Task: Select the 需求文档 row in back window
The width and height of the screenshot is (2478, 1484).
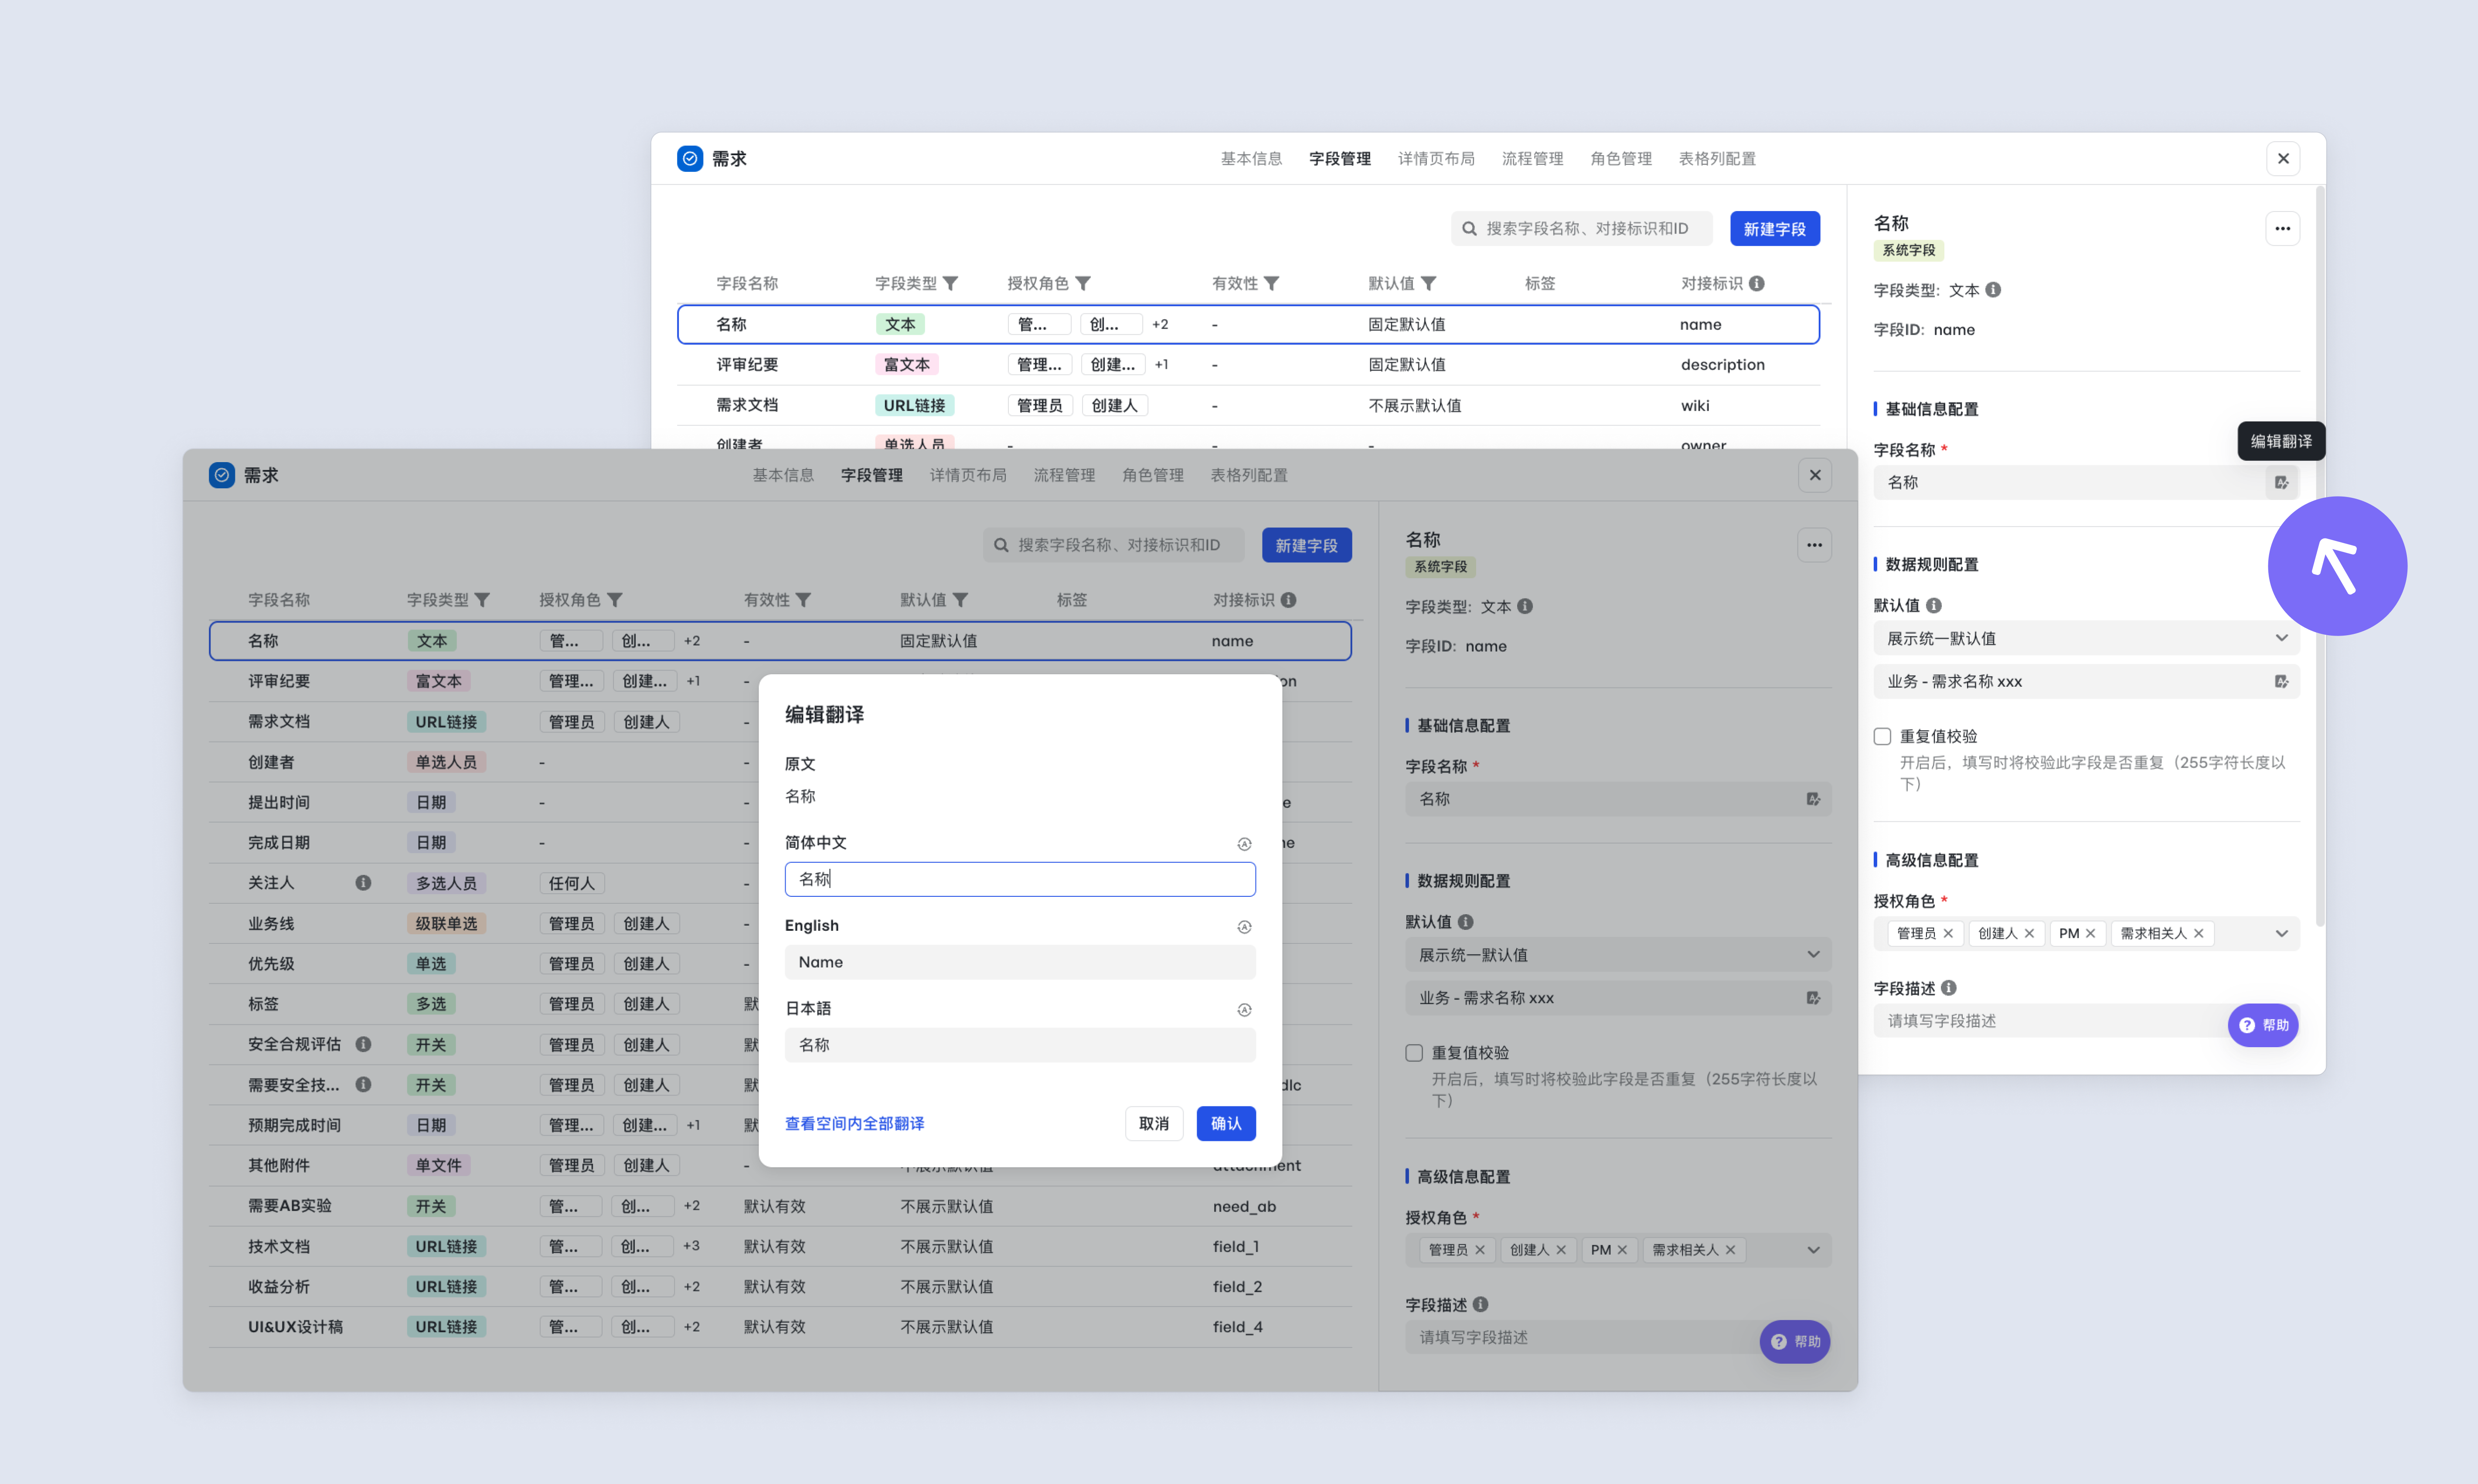Action: (x=1248, y=406)
